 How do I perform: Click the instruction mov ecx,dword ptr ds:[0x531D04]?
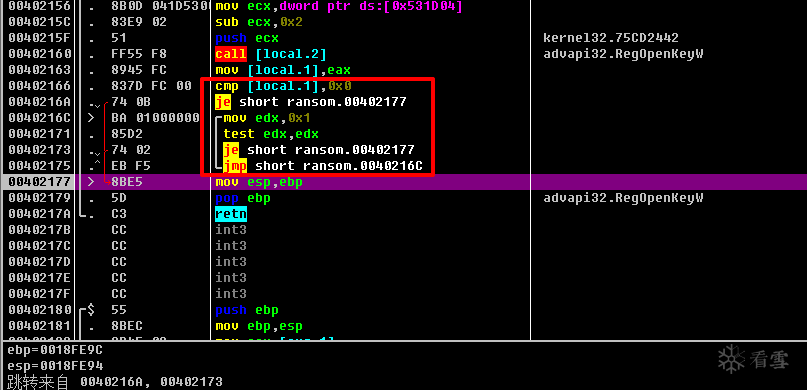point(338,7)
